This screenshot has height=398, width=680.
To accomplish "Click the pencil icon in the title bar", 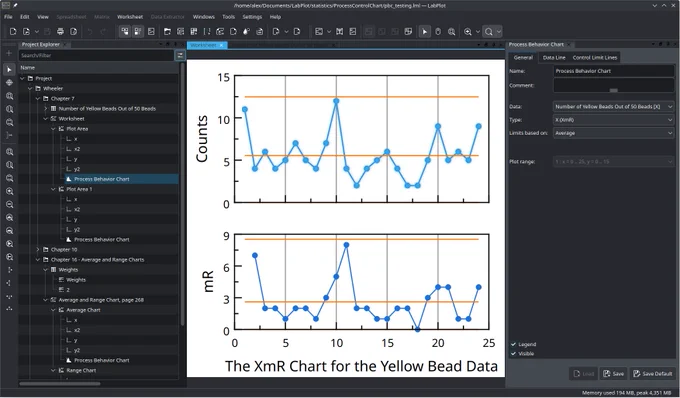I will point(15,6).
